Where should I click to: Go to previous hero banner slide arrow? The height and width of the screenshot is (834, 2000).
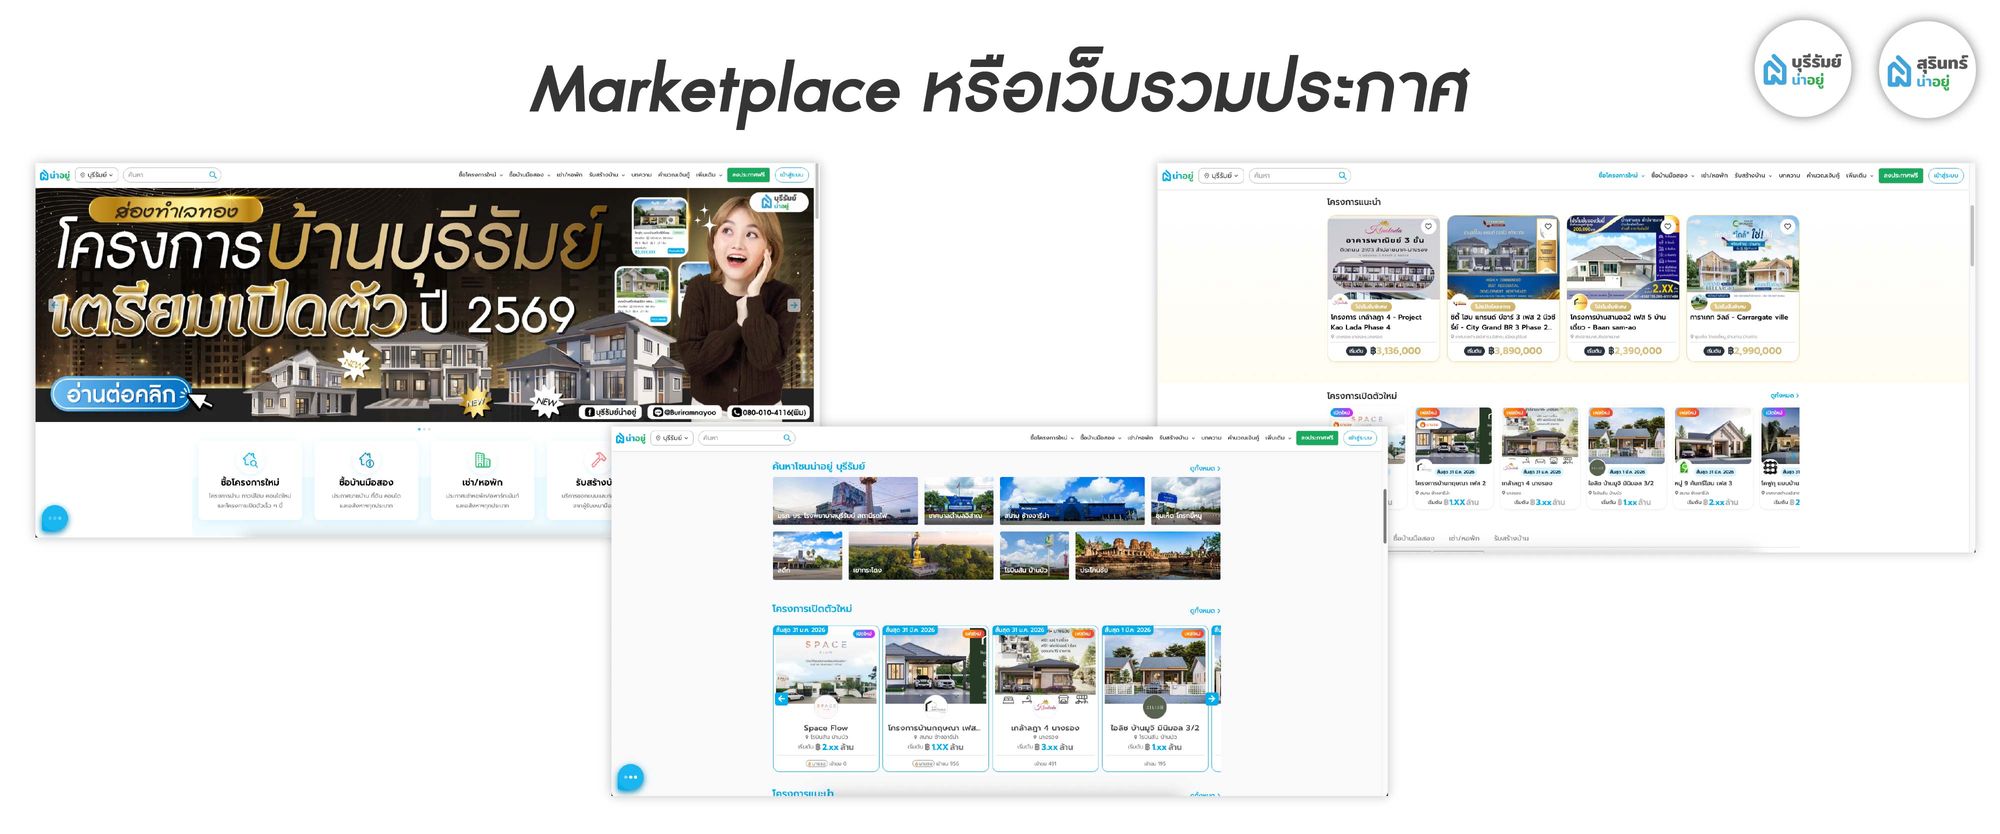[53, 305]
